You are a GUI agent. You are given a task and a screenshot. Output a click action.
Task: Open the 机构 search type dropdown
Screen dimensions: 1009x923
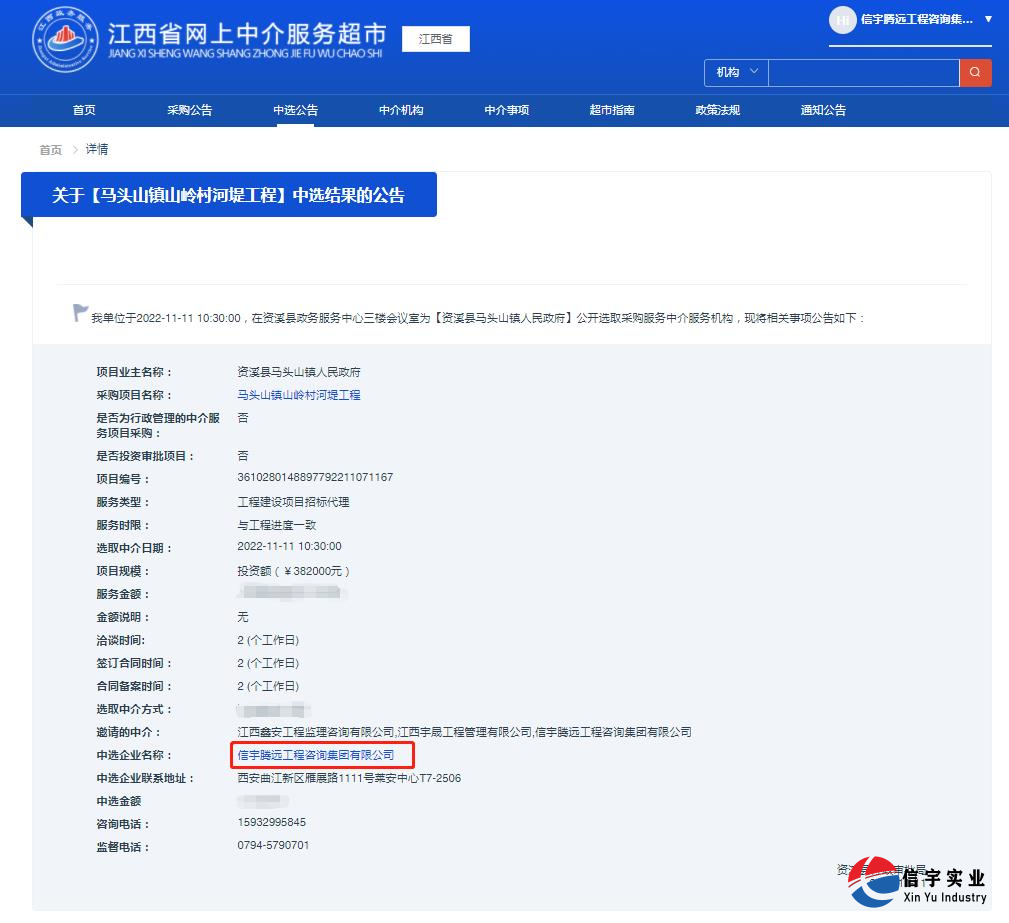tap(736, 72)
